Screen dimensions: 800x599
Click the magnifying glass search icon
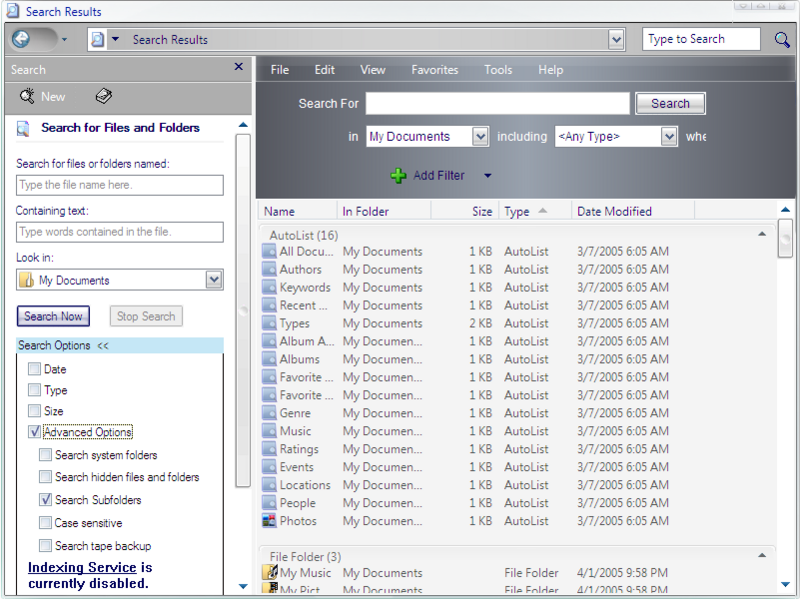tap(782, 39)
